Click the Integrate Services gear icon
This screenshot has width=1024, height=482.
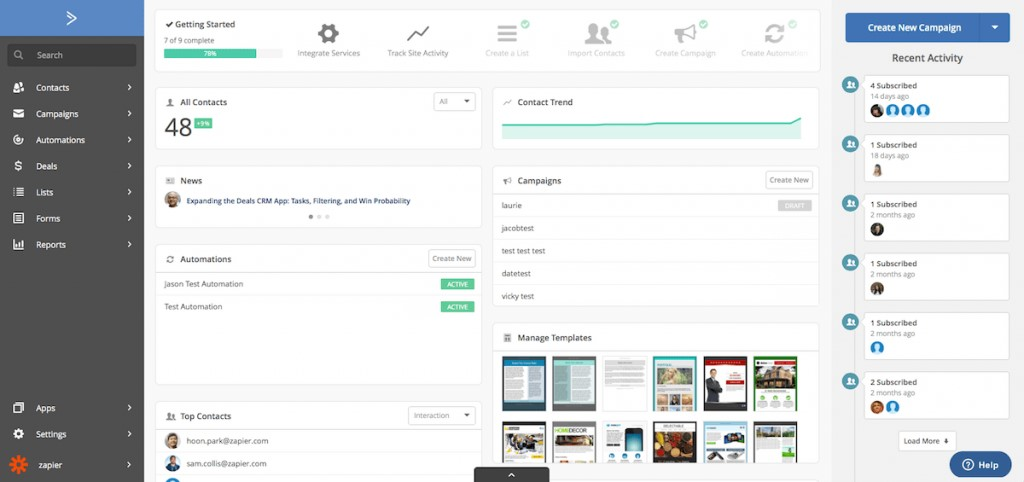[x=328, y=33]
